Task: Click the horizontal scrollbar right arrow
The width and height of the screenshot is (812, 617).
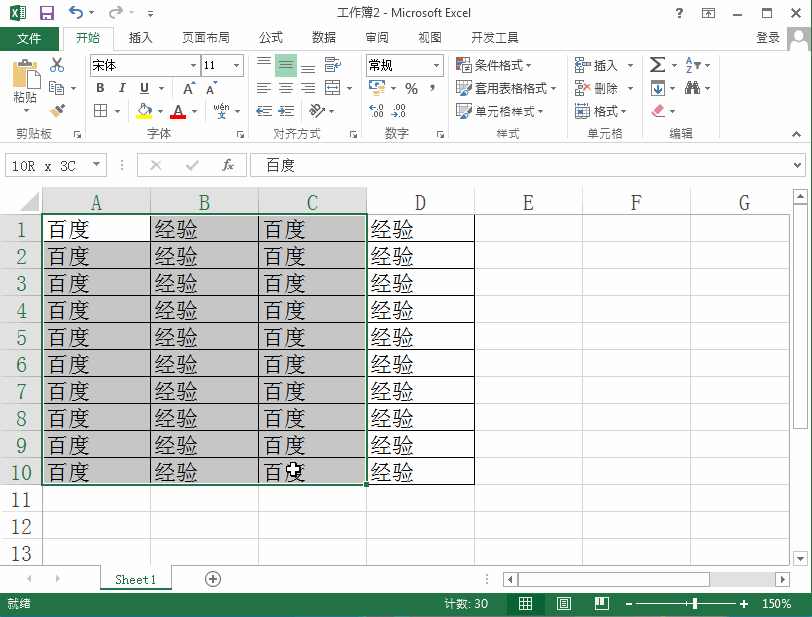Action: (x=782, y=579)
